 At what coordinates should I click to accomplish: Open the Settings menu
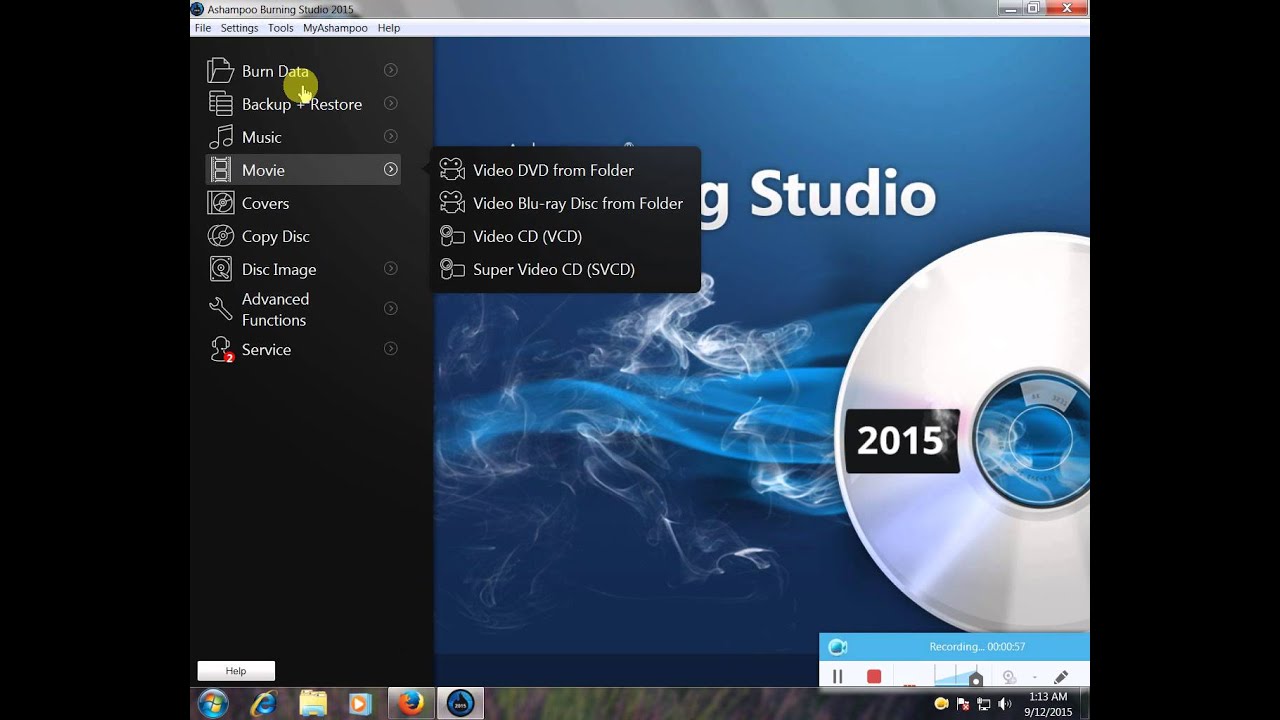click(239, 28)
